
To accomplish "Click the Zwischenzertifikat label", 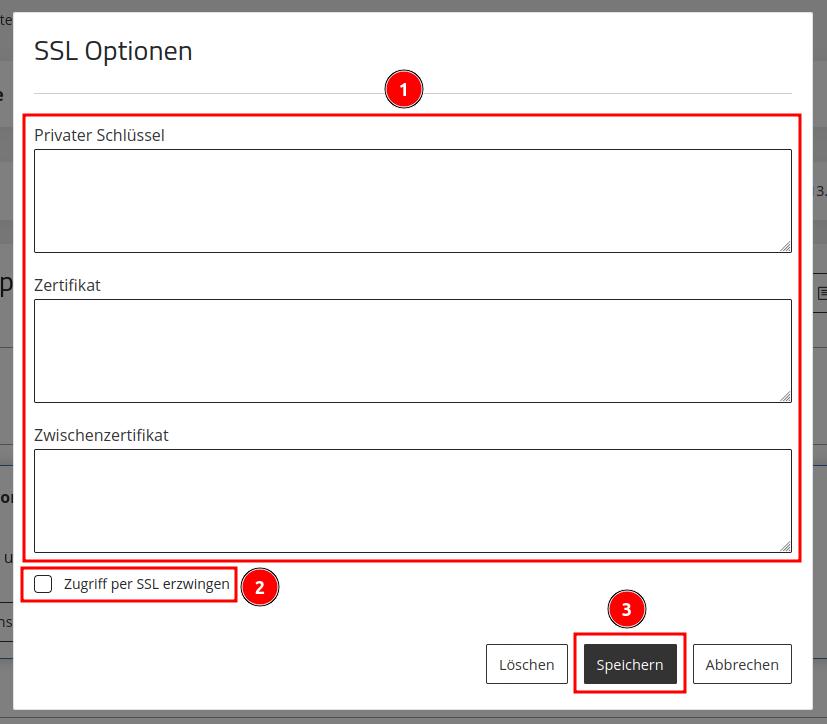I will 101,436.
